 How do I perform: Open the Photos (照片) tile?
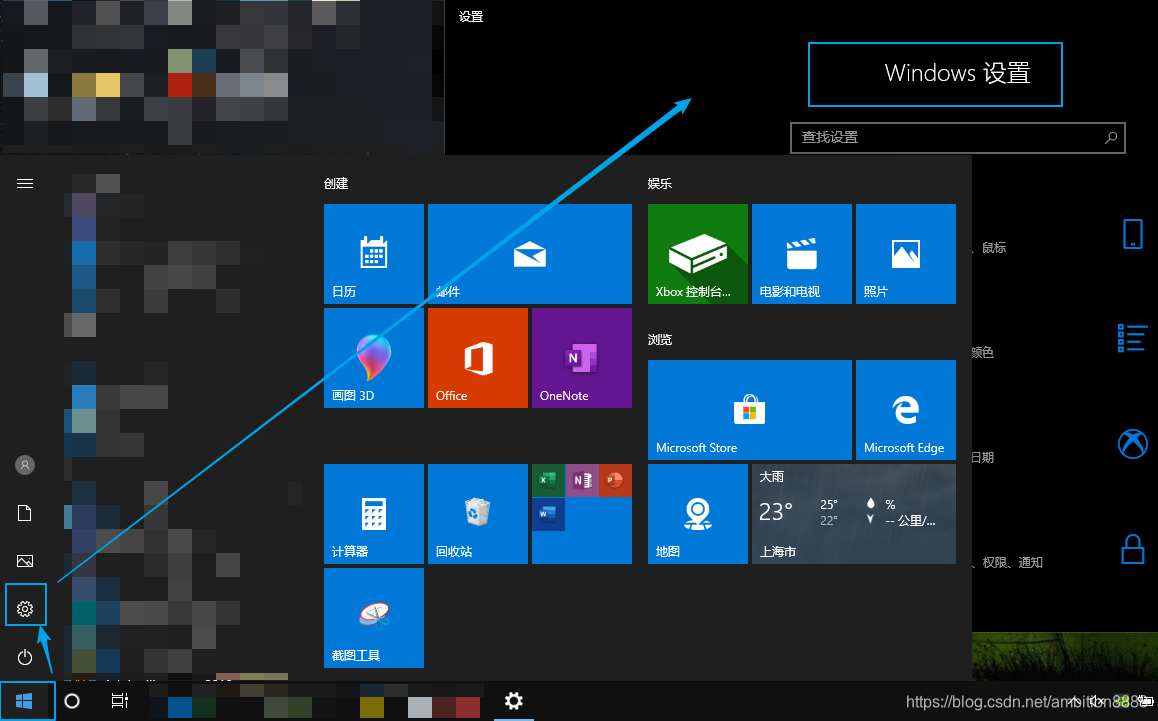905,254
